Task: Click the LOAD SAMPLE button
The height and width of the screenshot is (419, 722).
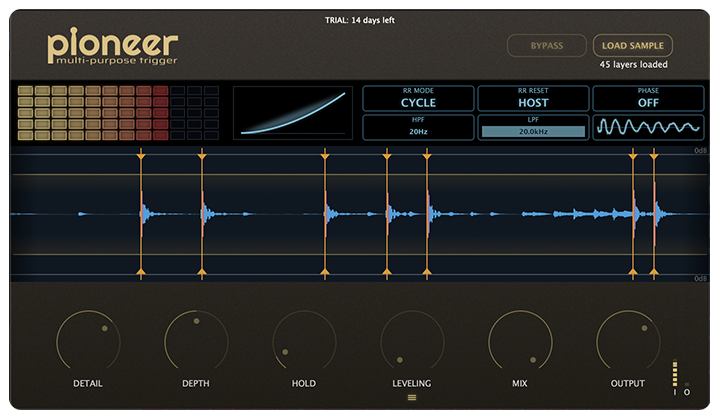Action: (x=633, y=46)
